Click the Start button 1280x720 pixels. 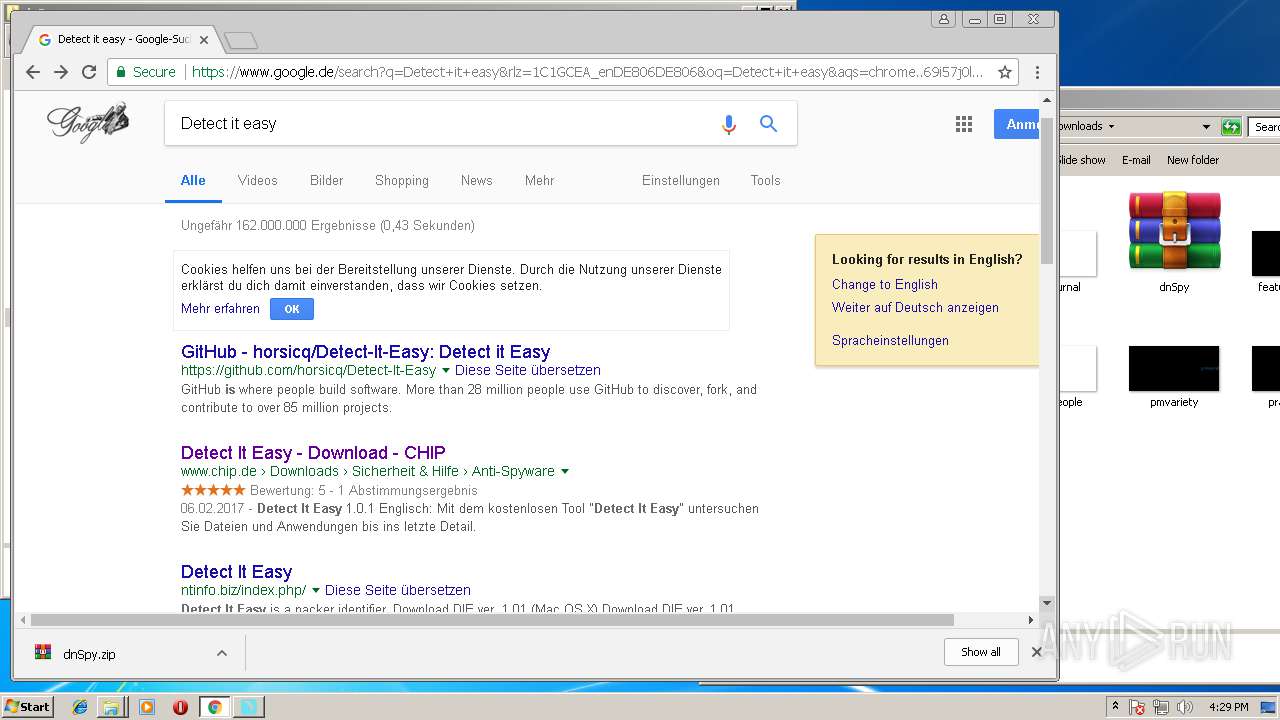point(28,707)
